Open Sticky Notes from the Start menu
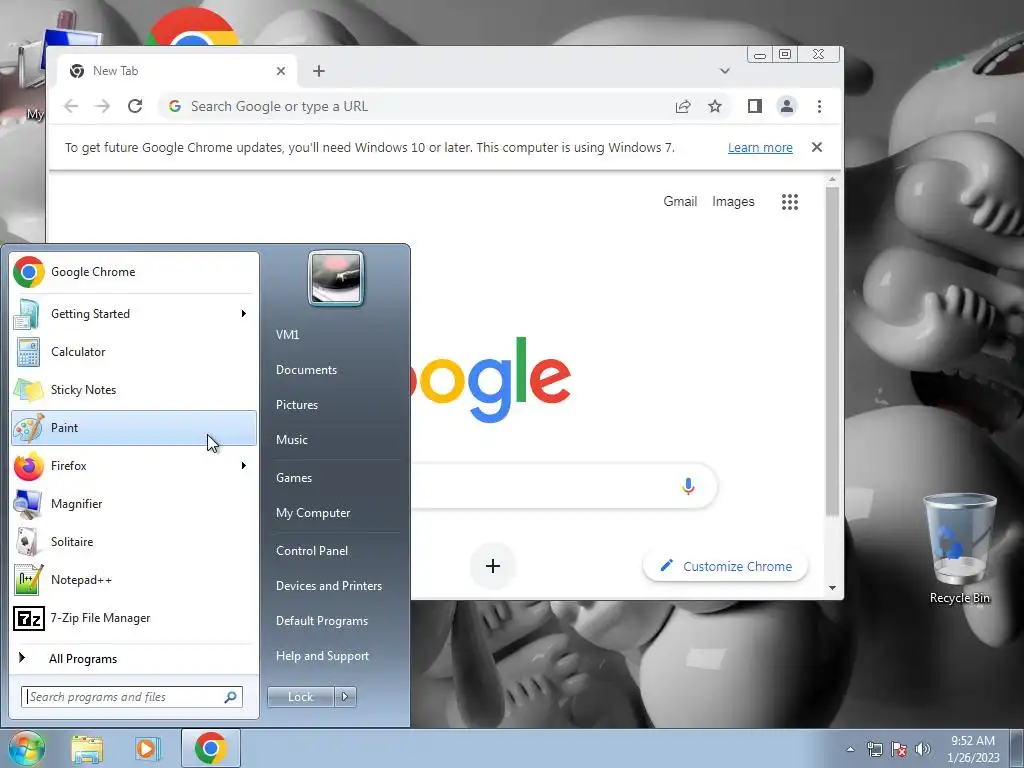This screenshot has height=768, width=1024. coord(134,390)
